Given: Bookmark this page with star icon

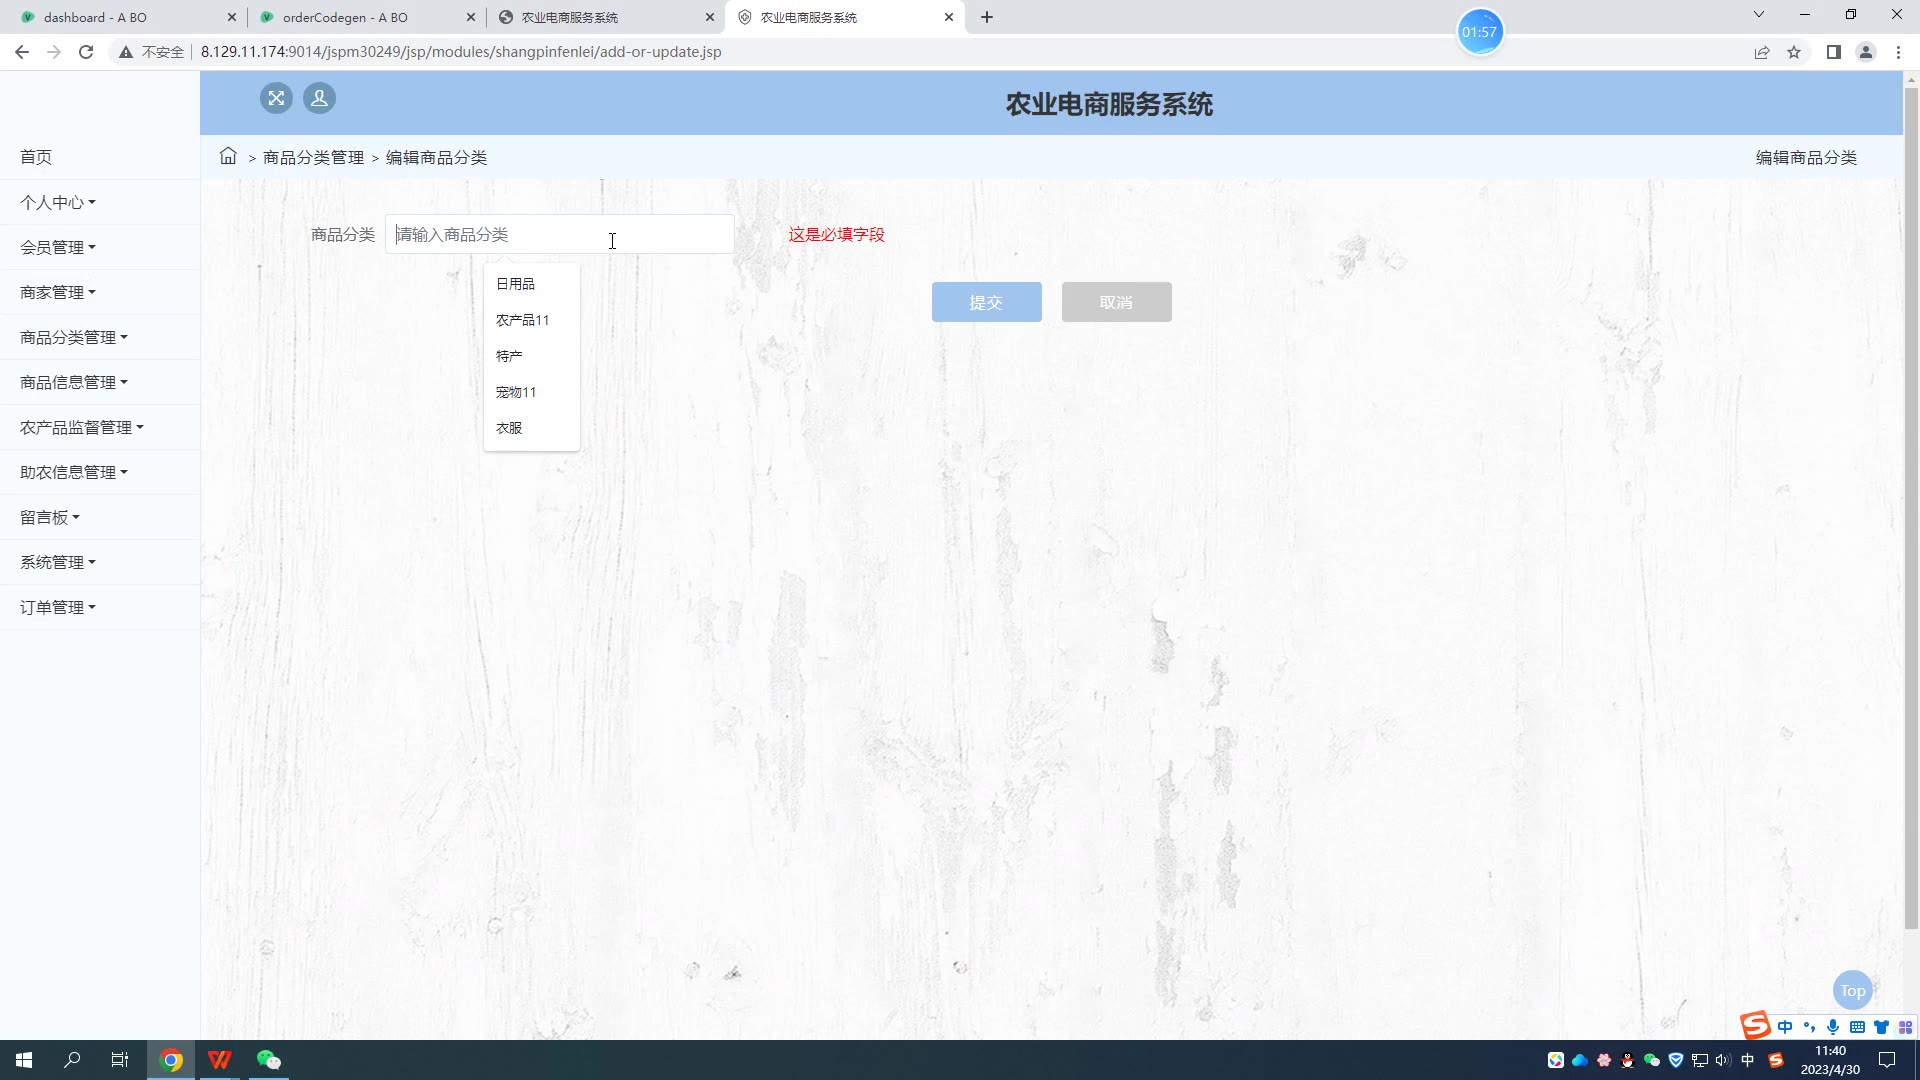Looking at the screenshot, I should coord(1794,52).
